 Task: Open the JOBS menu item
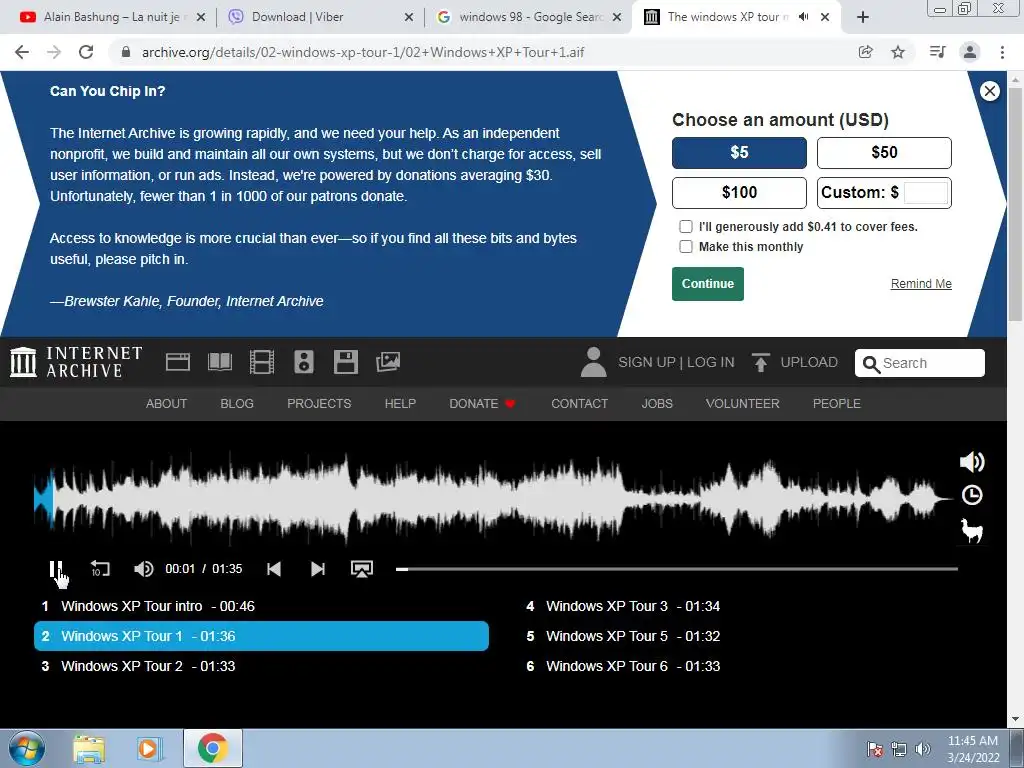pos(657,404)
